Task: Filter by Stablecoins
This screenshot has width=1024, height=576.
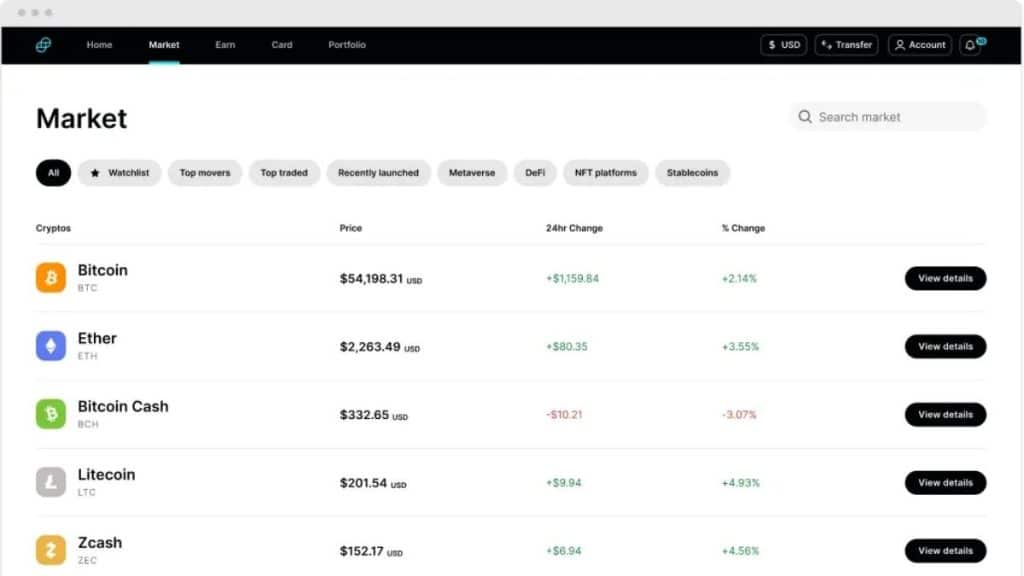Action: point(692,173)
